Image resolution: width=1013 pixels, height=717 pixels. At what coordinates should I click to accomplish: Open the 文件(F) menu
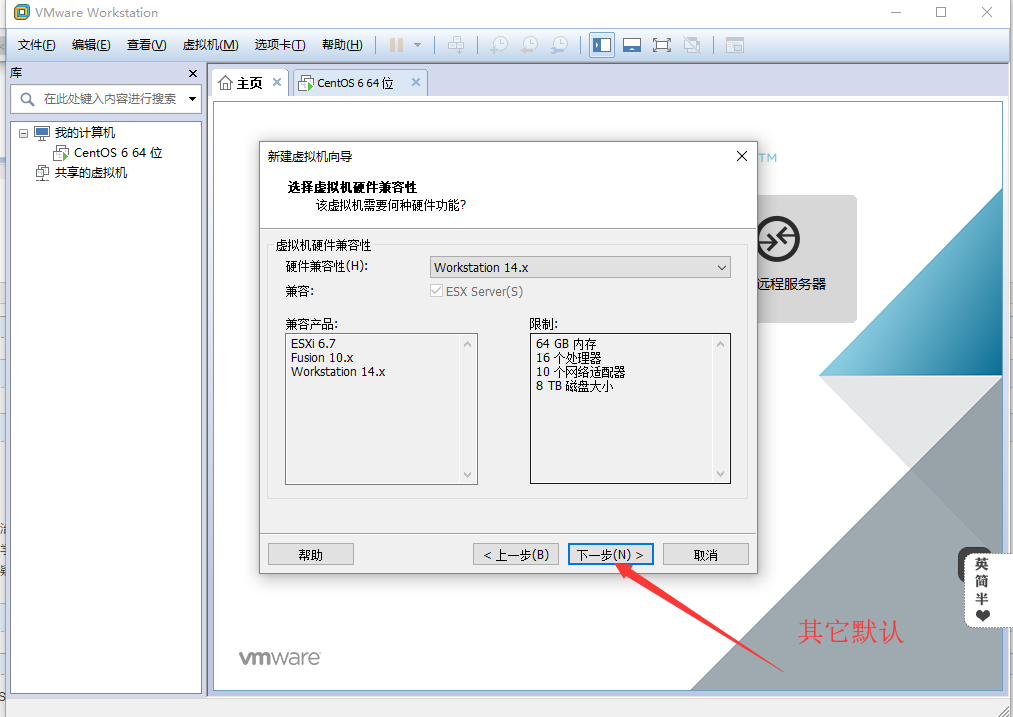[x=36, y=45]
